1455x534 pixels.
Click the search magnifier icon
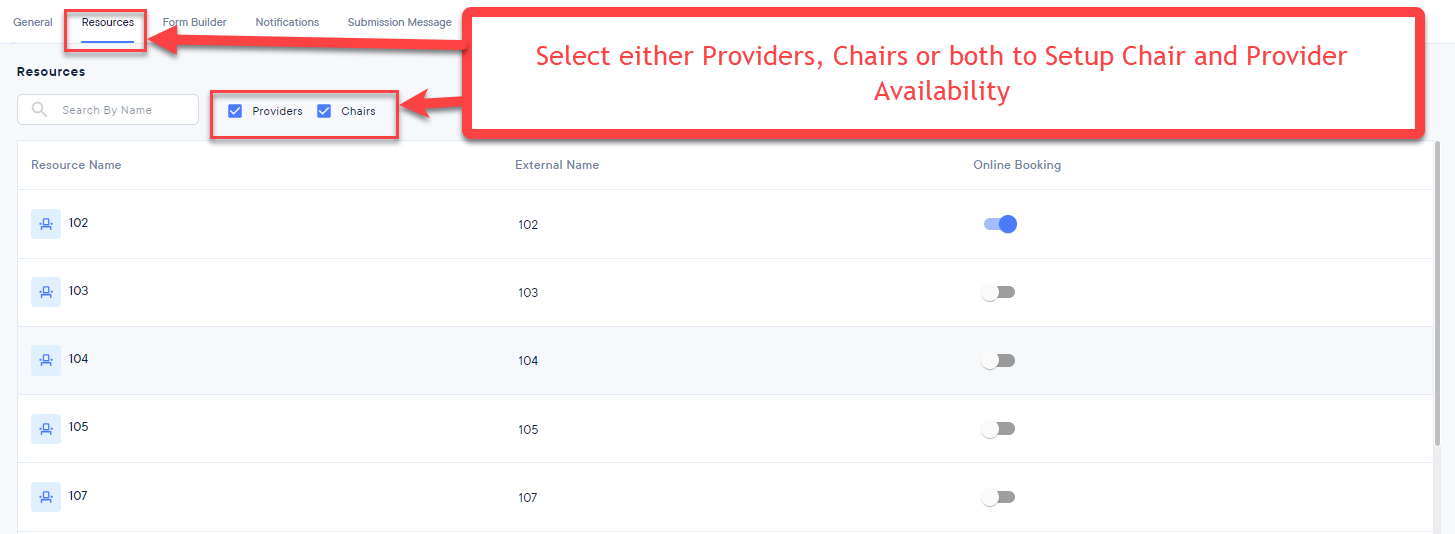40,110
